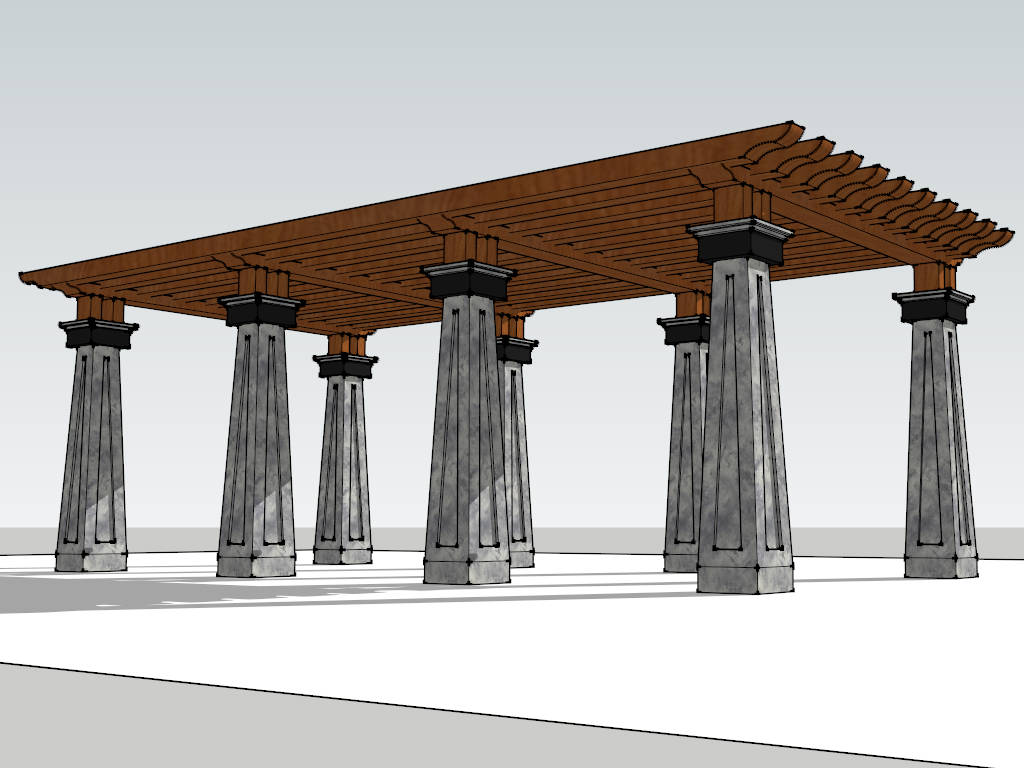
Task: Click the black capital of the center front column
Action: [468, 280]
